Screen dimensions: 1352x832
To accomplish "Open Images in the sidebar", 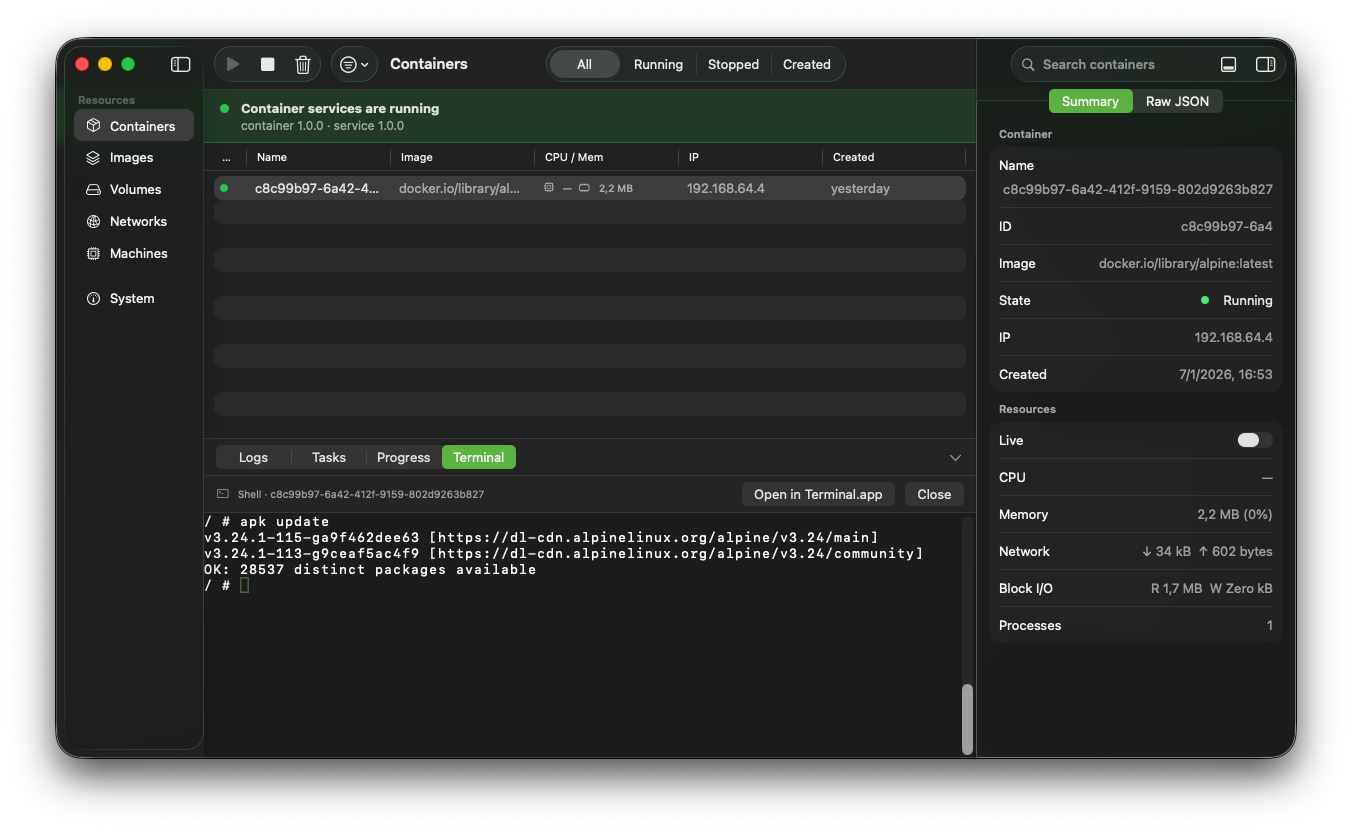I will [x=134, y=157].
